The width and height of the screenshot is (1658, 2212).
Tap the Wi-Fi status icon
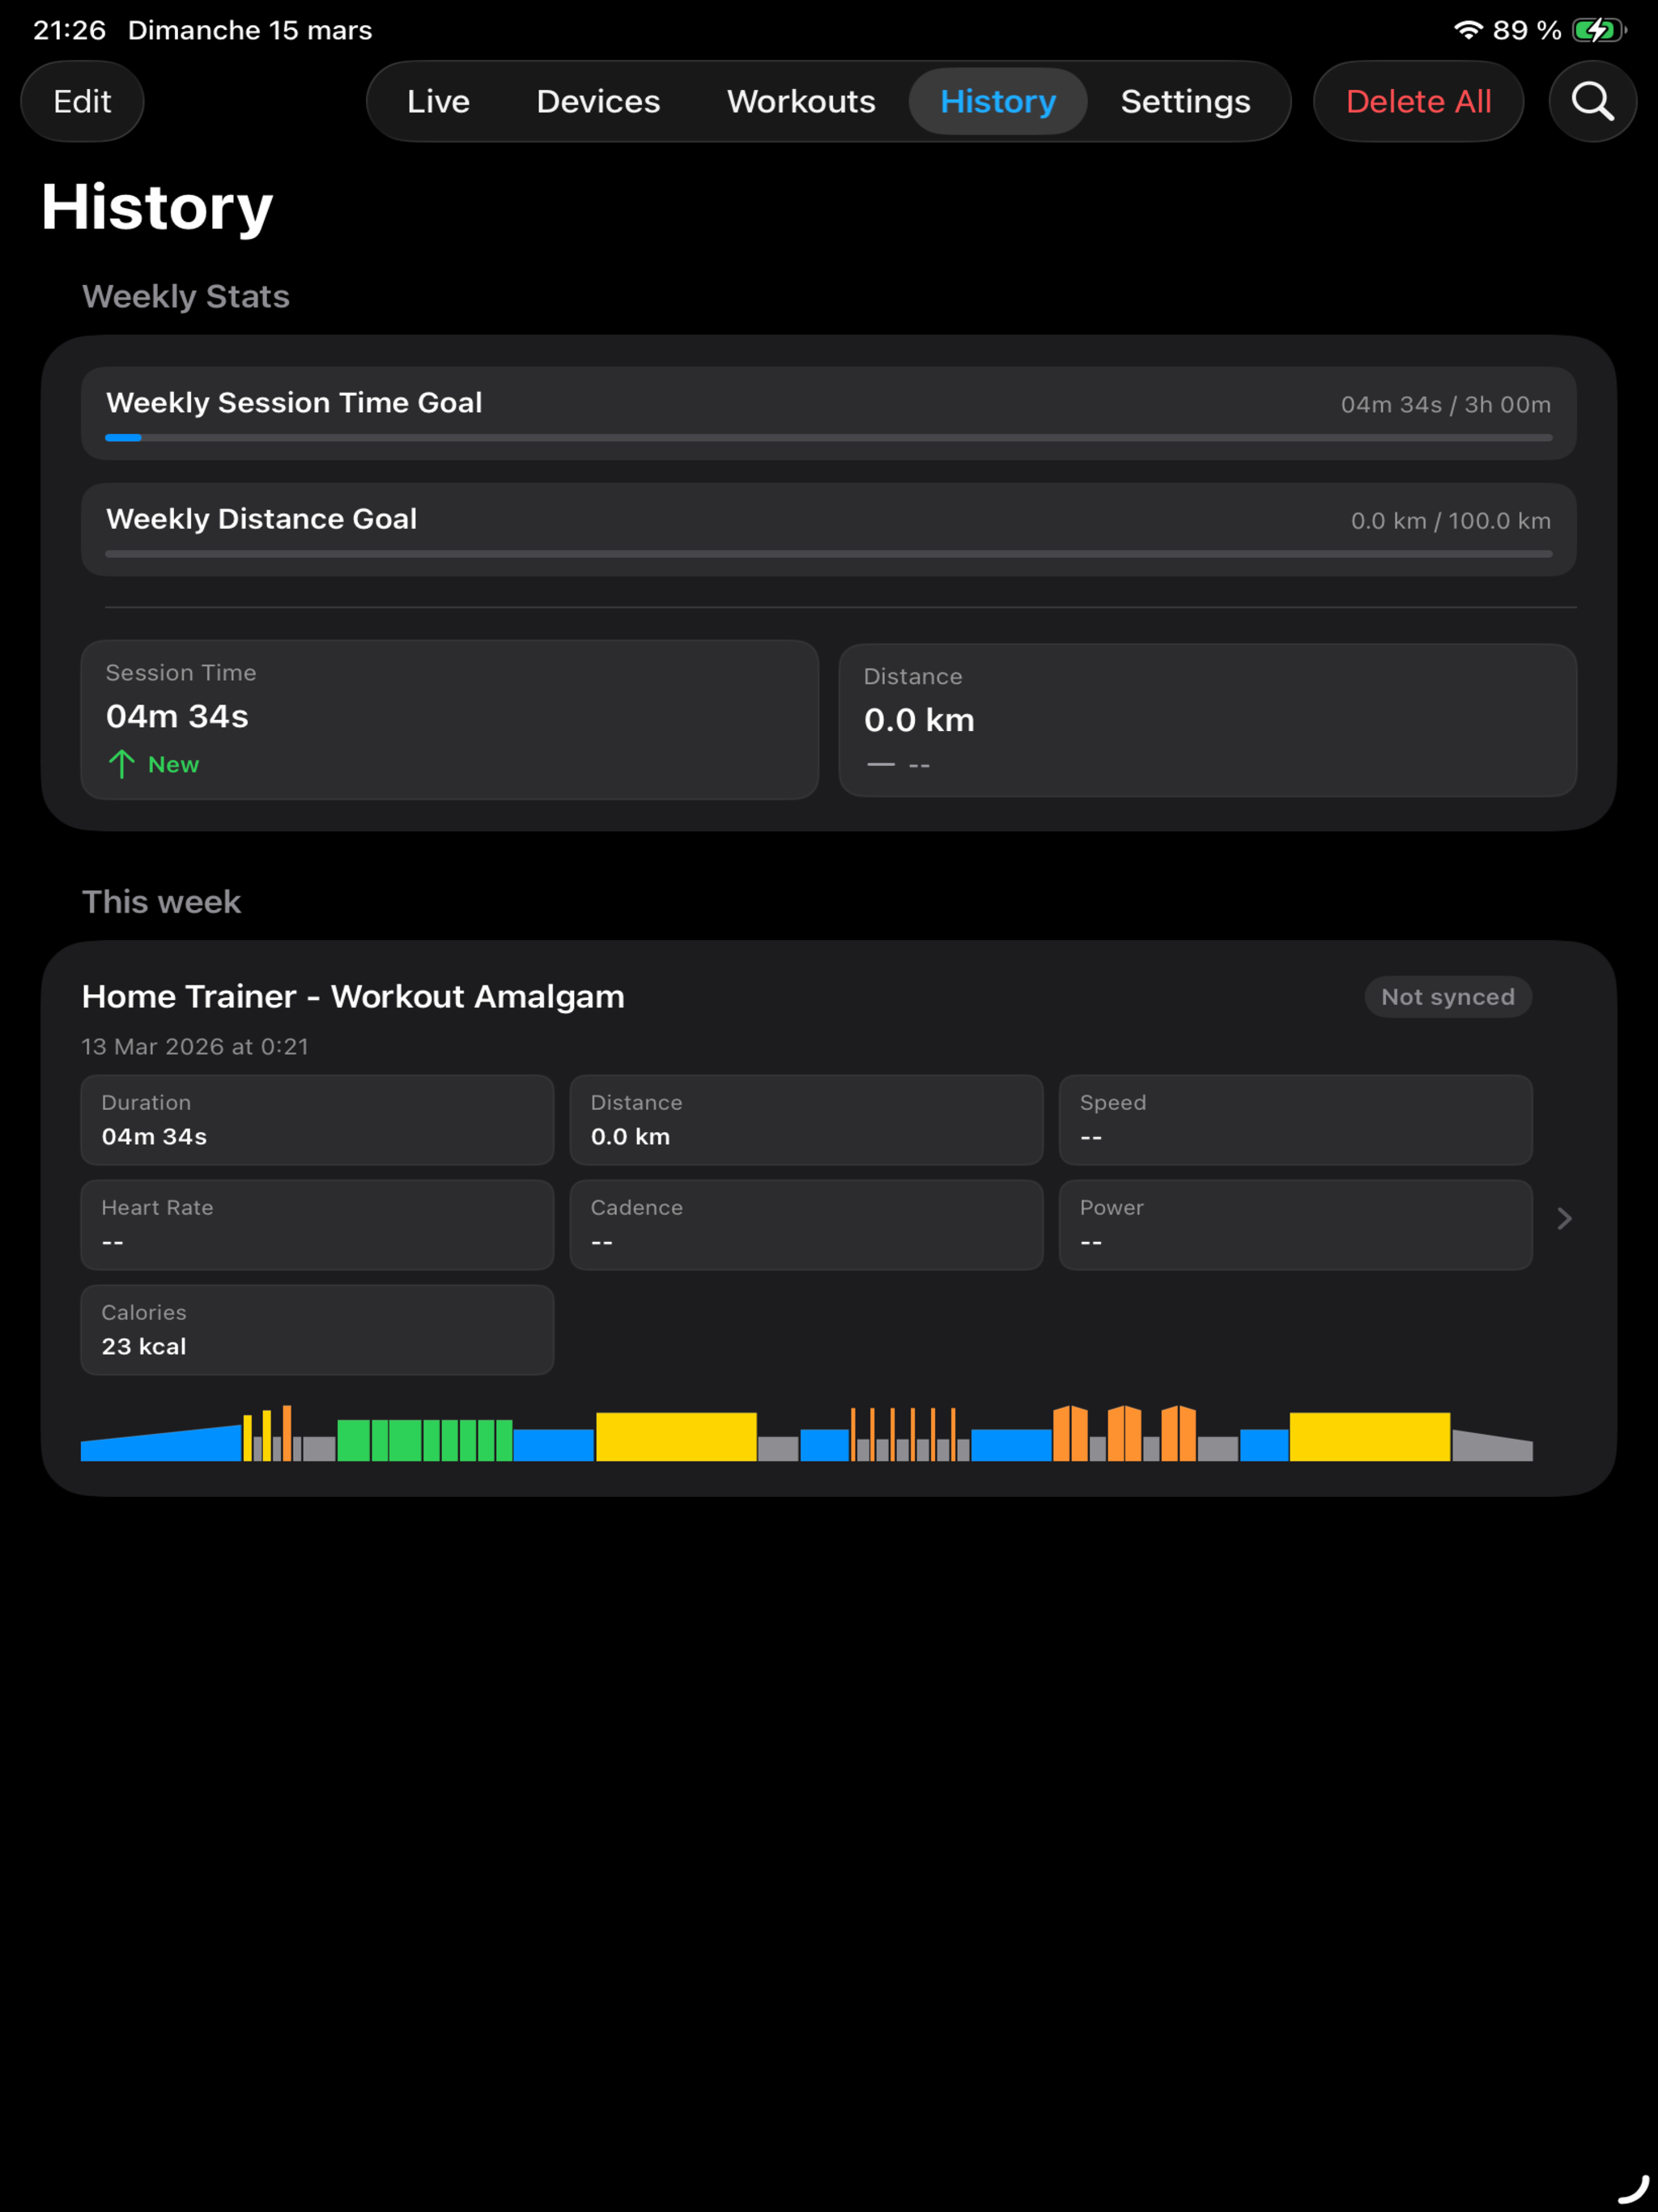(1467, 30)
